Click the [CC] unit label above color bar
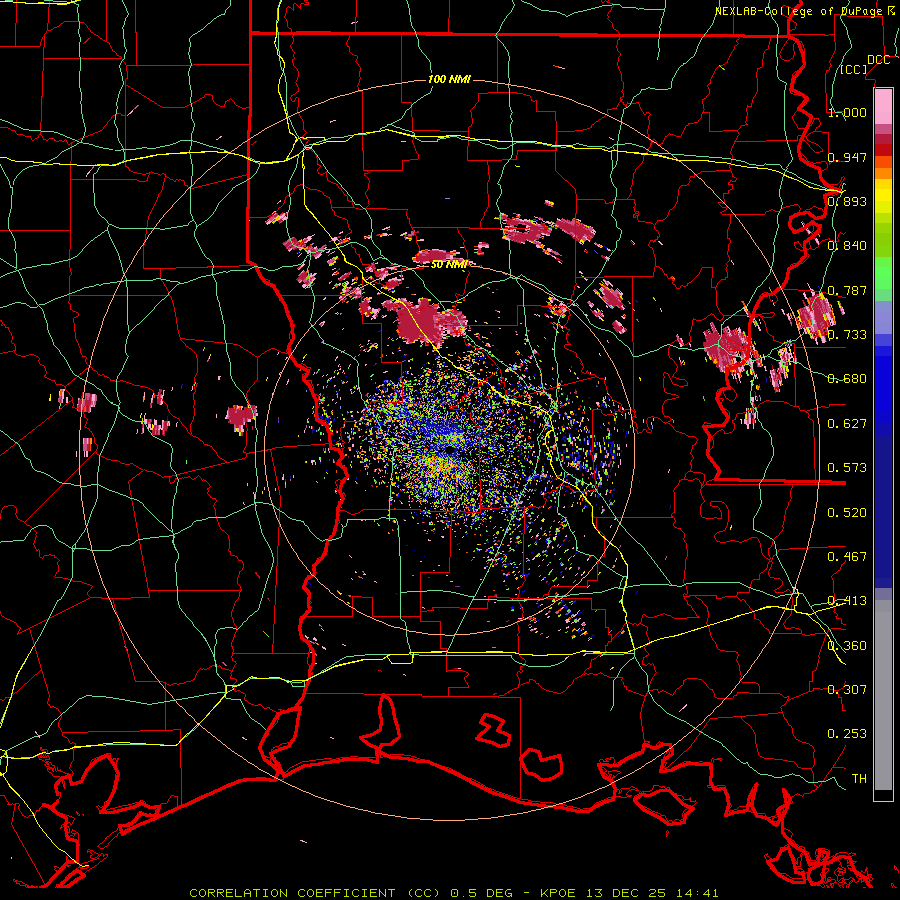Image resolution: width=900 pixels, height=900 pixels. pyautogui.click(x=854, y=70)
